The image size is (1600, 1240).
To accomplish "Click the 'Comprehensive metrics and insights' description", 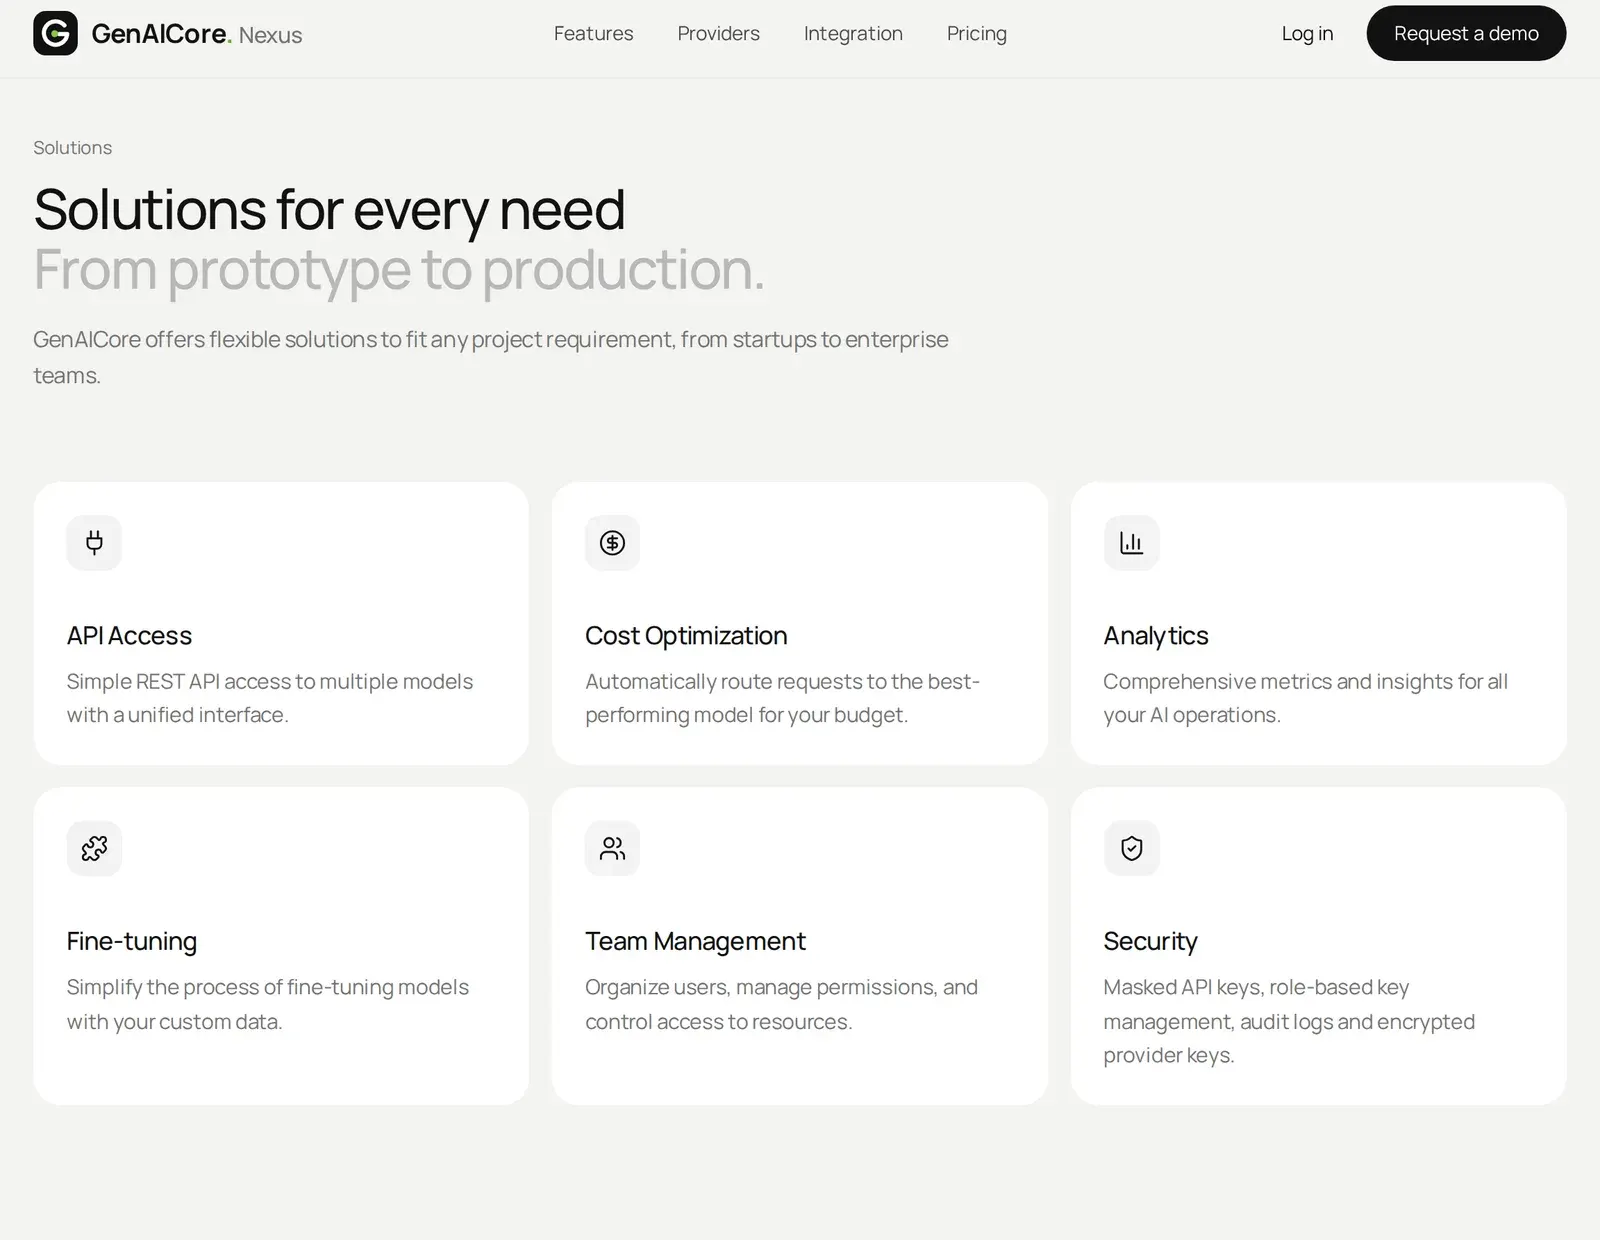I will 1305,698.
